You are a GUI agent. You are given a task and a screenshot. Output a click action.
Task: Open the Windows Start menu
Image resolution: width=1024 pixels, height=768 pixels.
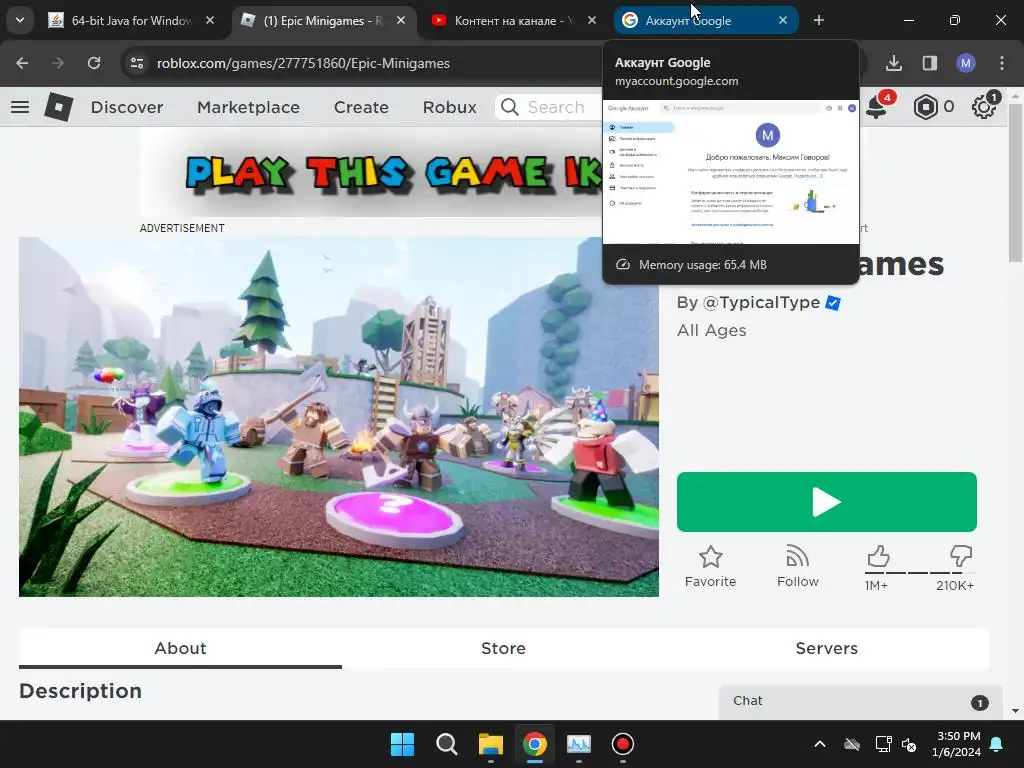pos(402,744)
